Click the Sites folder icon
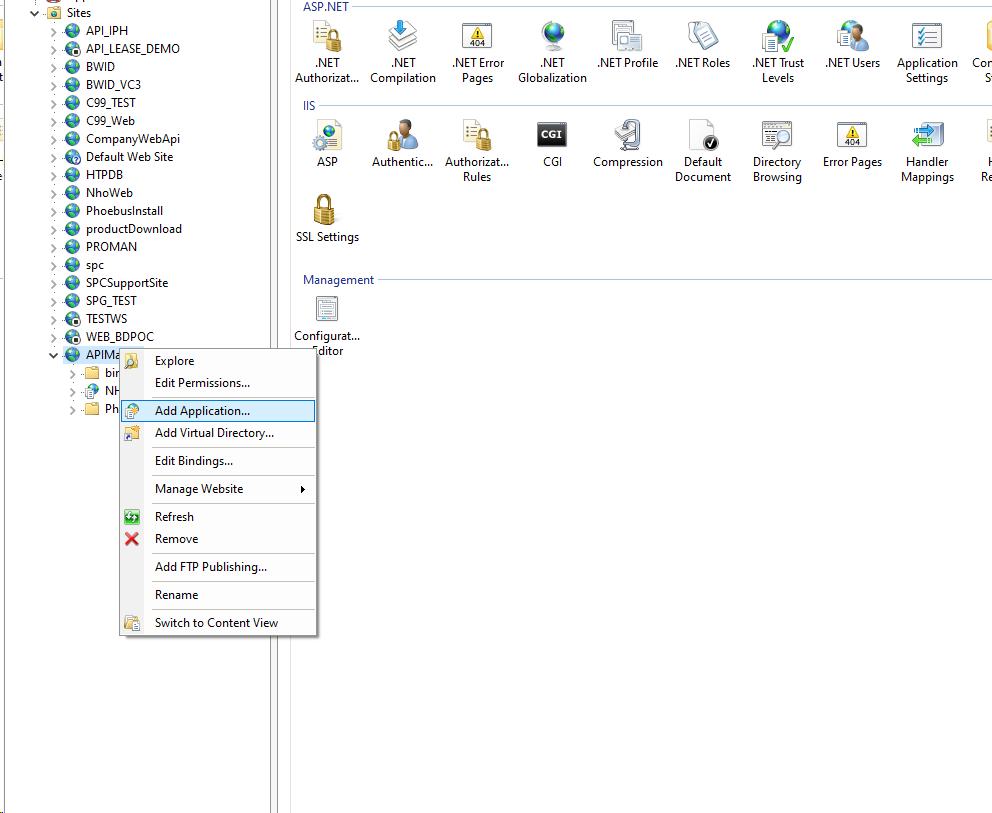Viewport: 992px width, 813px height. tap(55, 13)
